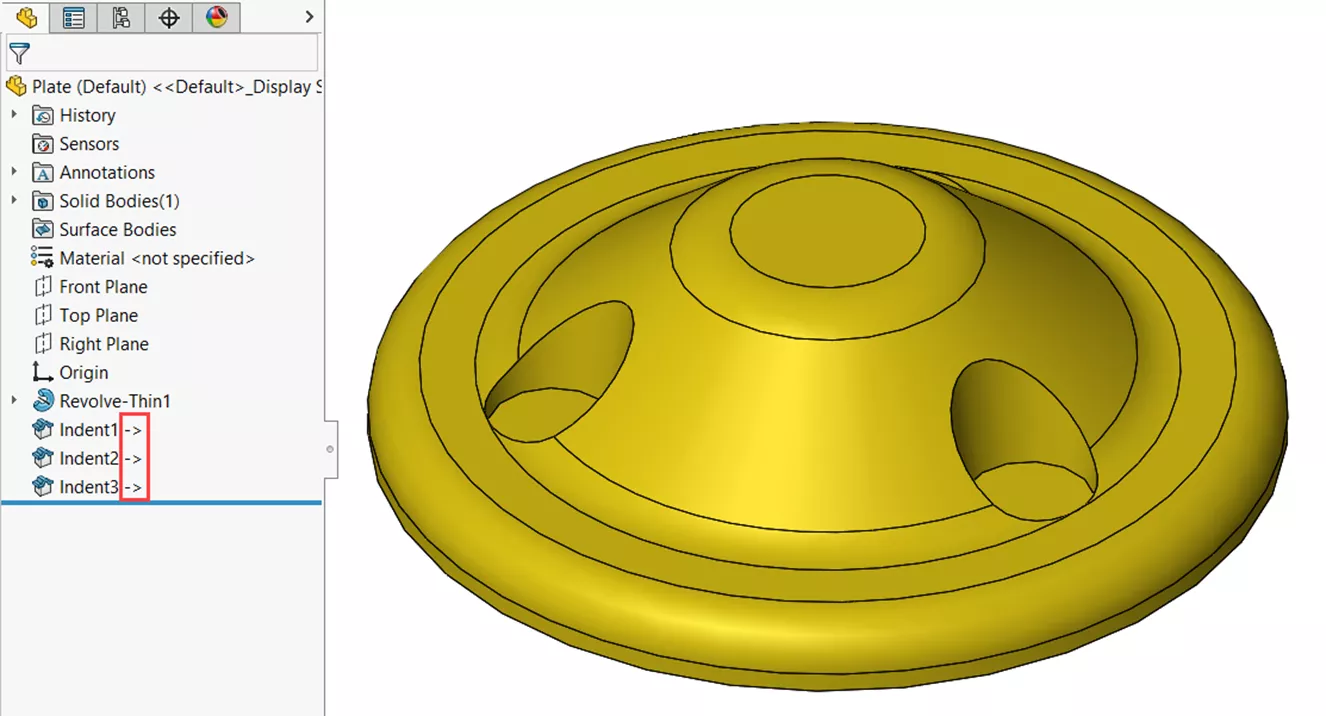Click the Top Plane icon
This screenshot has height=716, width=1326.
pyautogui.click(x=42, y=315)
